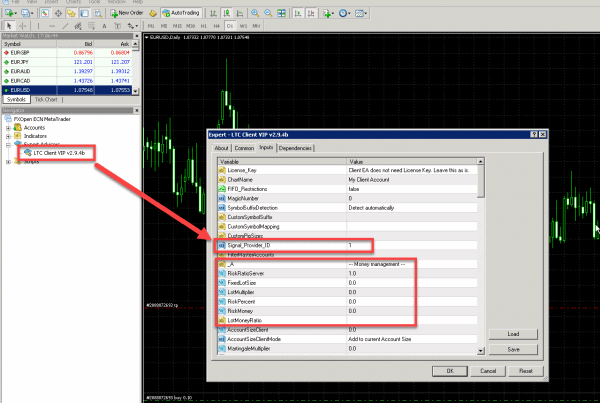This screenshot has width=600, height=403.
Task: Toggle the Terminal window icon
Action: click(x=84, y=13)
